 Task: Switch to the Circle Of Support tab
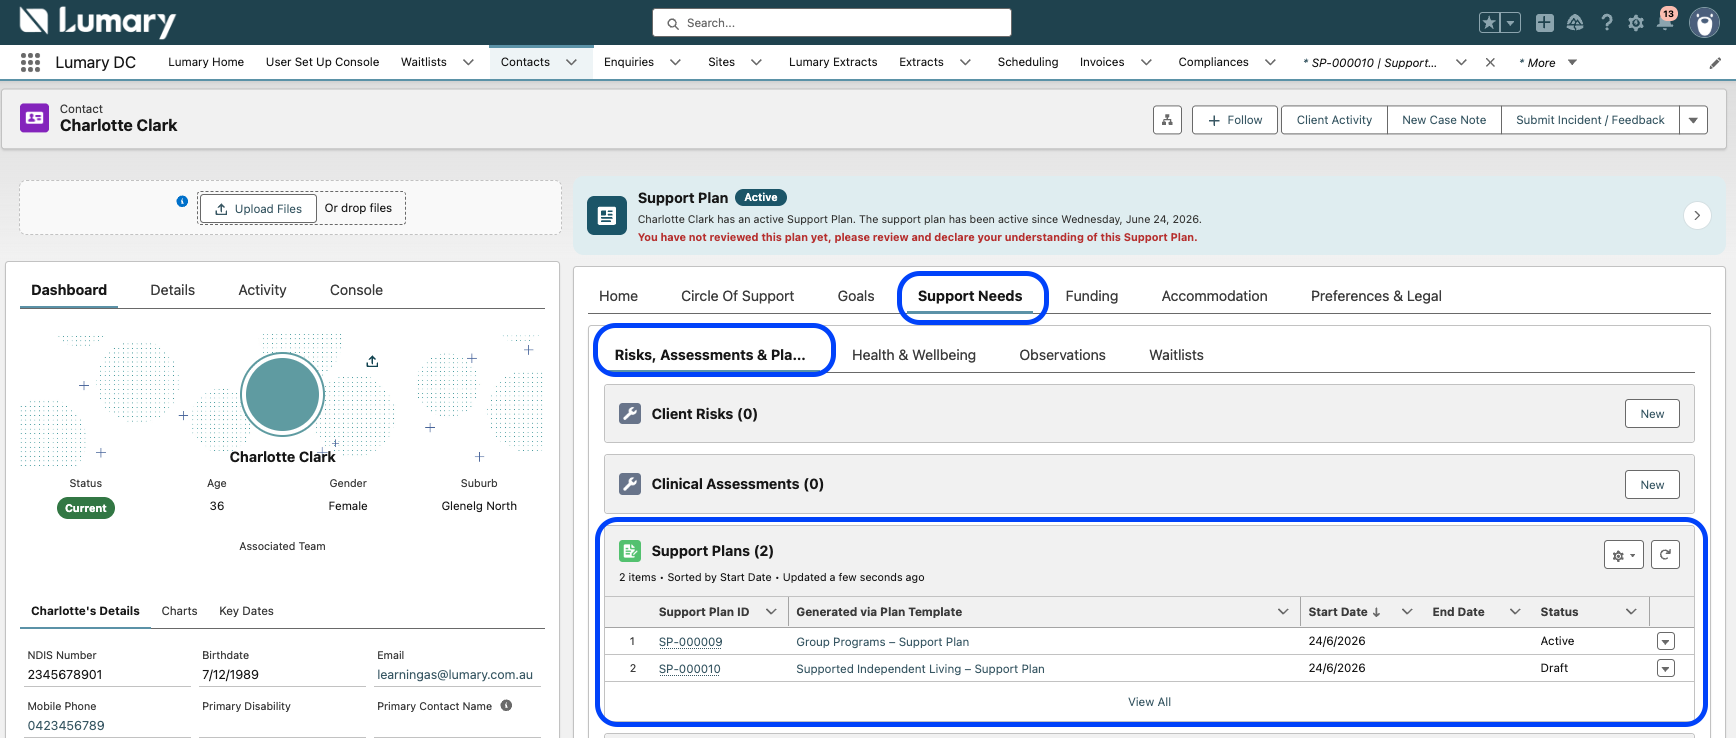point(737,296)
